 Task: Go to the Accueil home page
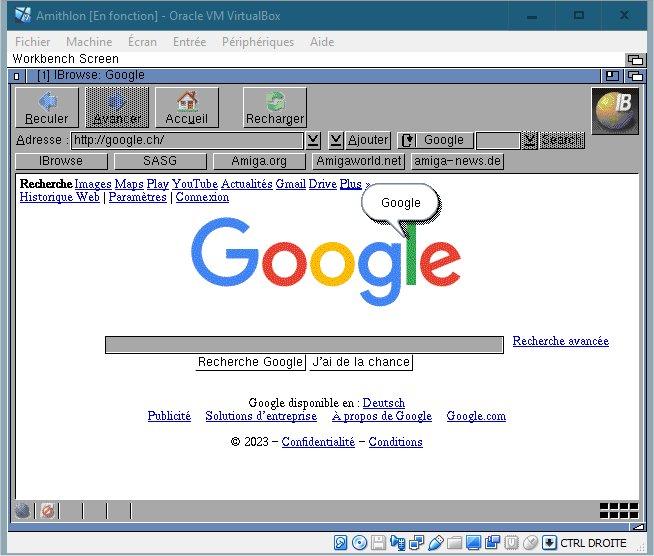pyautogui.click(x=187, y=108)
